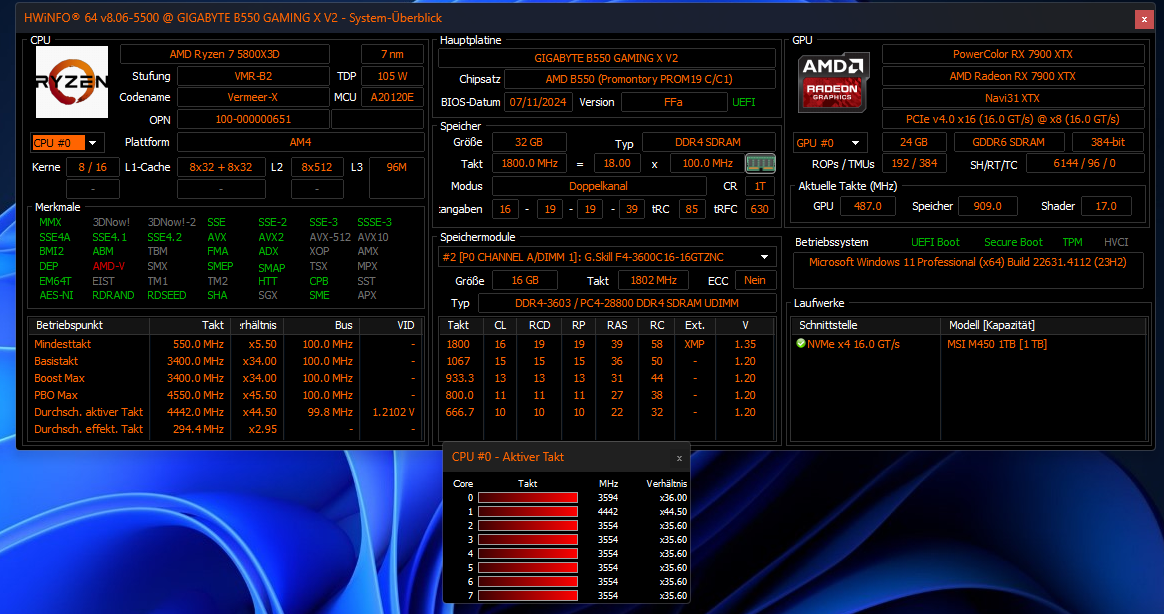Screen dimensions: 1164x614
Task: Click the green UEFI label beside BIOS version
Action: pos(744,102)
